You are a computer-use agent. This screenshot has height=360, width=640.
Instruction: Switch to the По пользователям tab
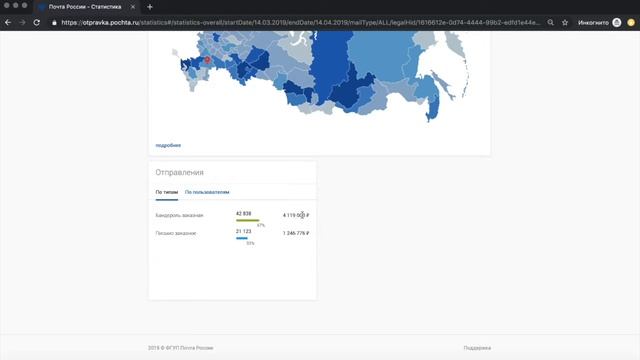click(x=207, y=192)
